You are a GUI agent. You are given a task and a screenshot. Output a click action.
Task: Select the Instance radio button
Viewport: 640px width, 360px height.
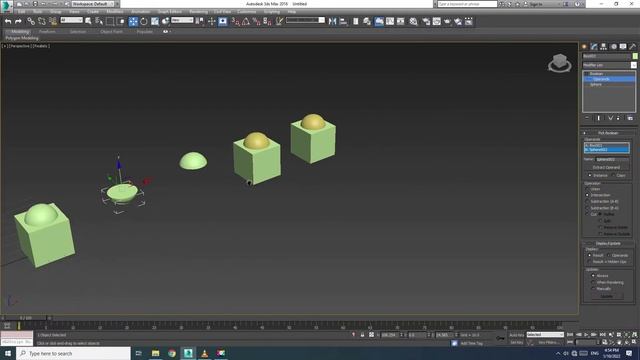tap(590, 176)
